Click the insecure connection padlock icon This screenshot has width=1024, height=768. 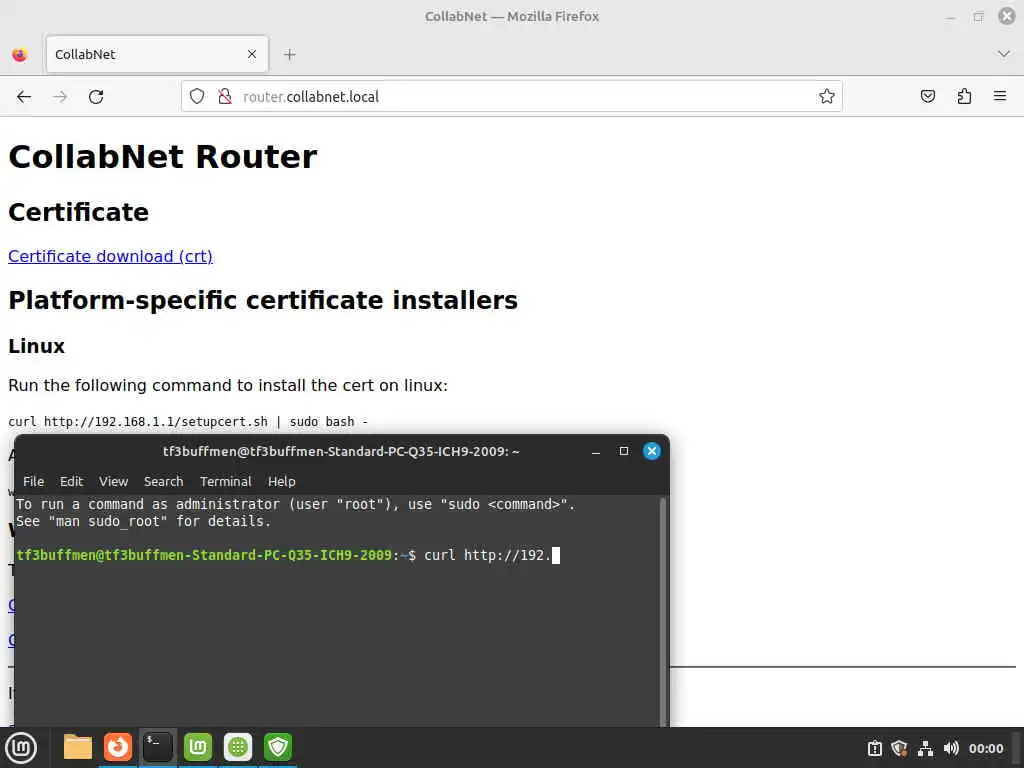click(225, 97)
